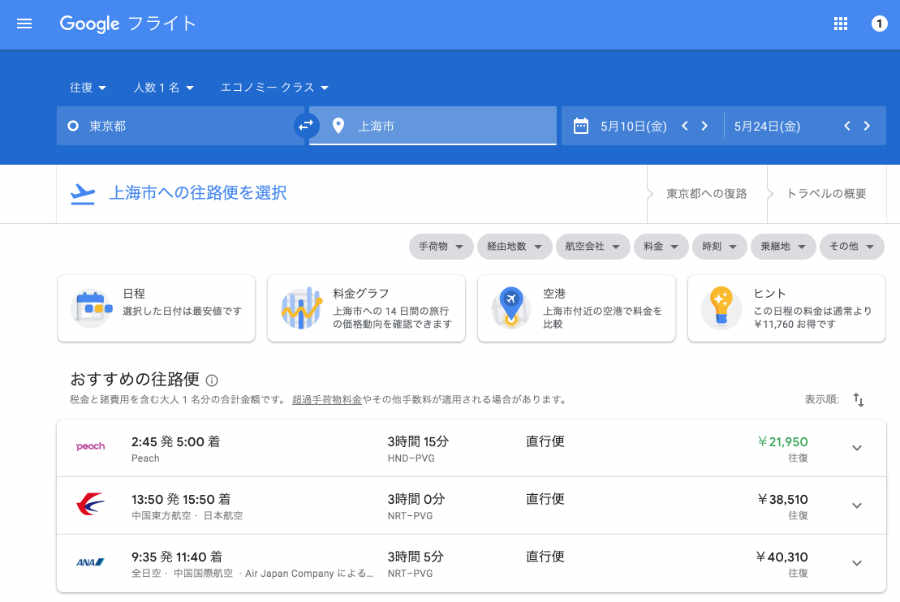Click the departing airplane icon
The image size is (900, 602).
tap(82, 194)
